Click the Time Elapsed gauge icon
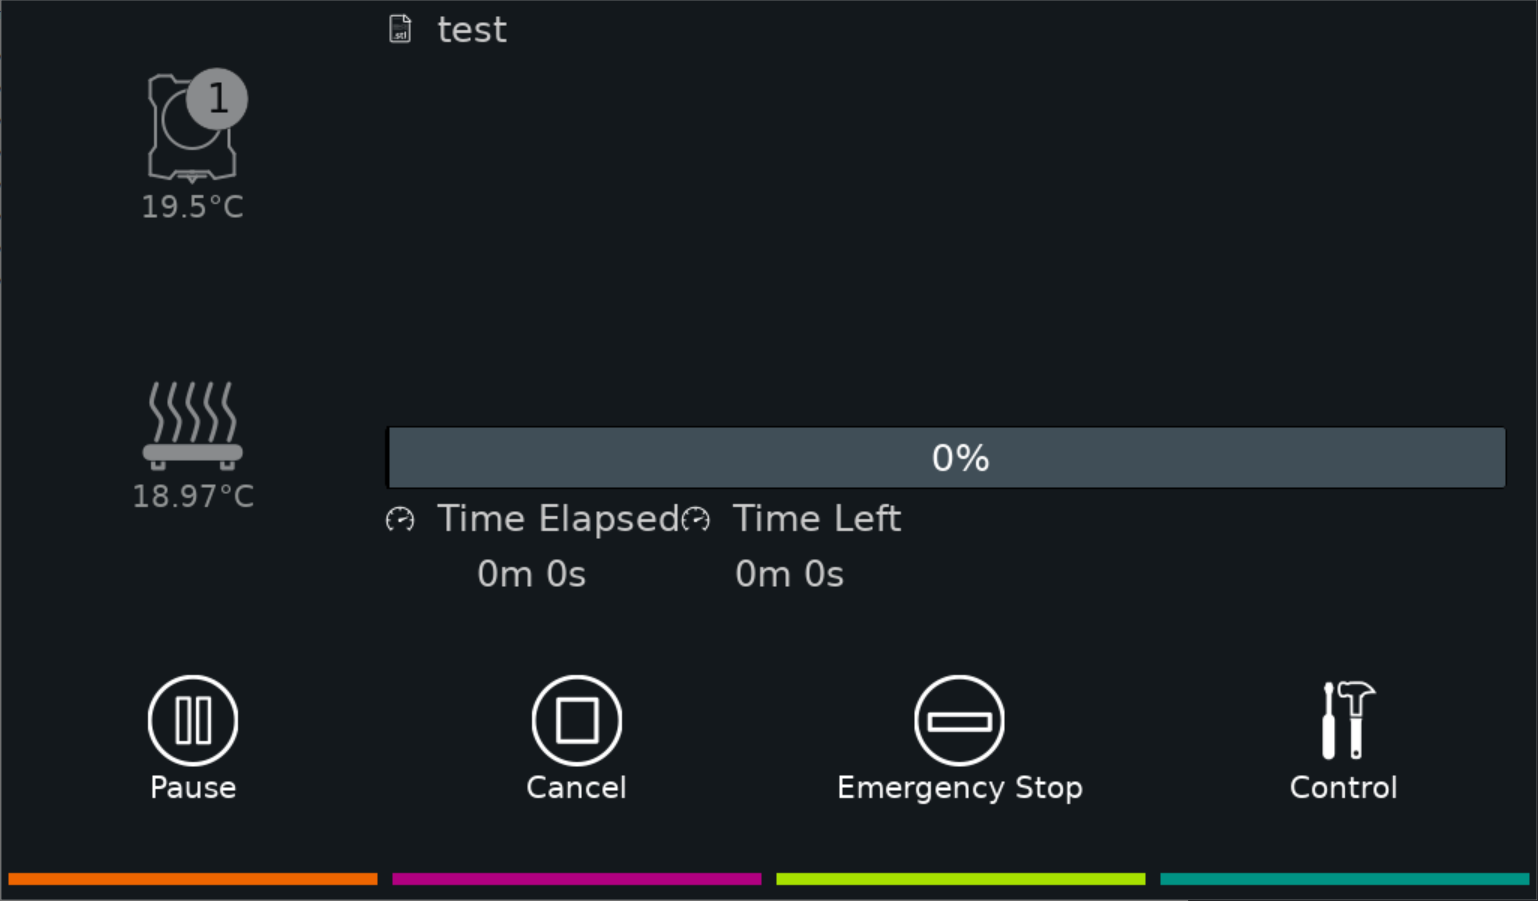1538x901 pixels. click(400, 519)
